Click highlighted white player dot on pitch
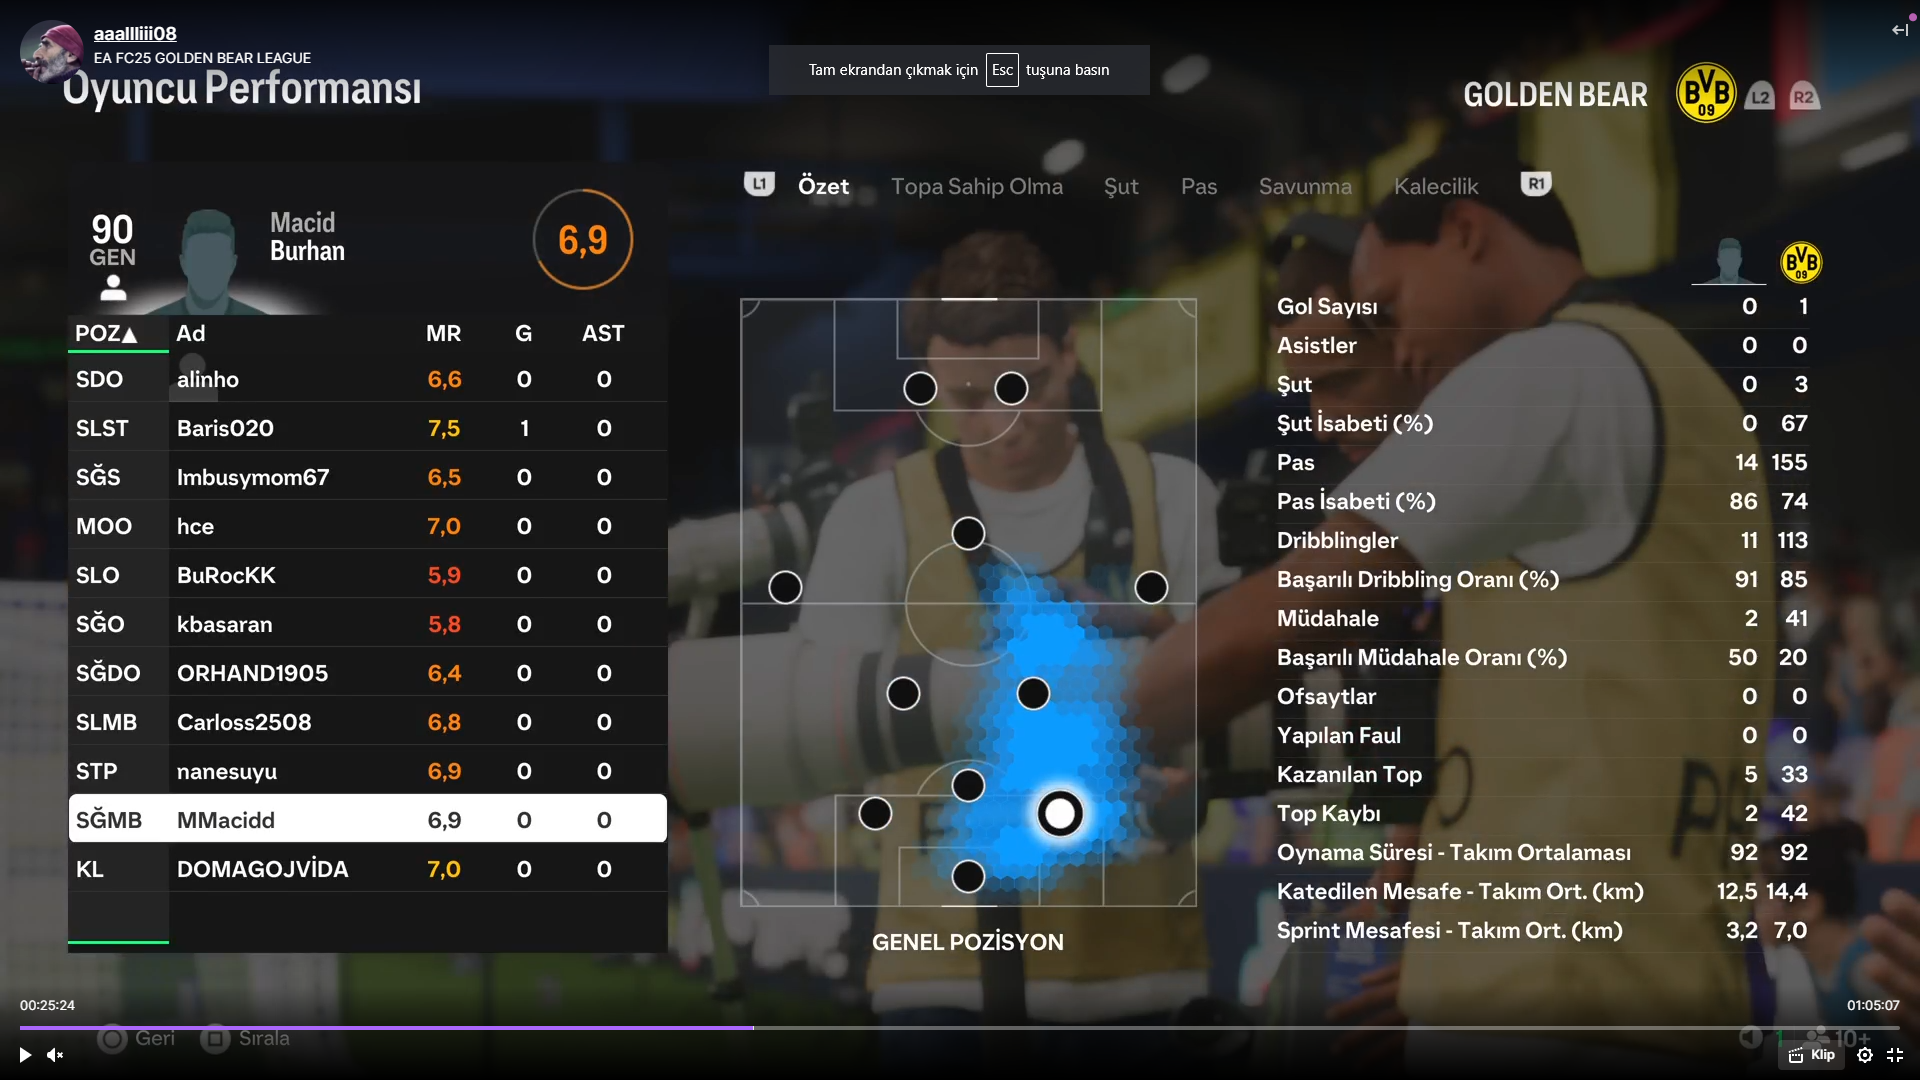This screenshot has height=1080, width=1920. pyautogui.click(x=1060, y=814)
